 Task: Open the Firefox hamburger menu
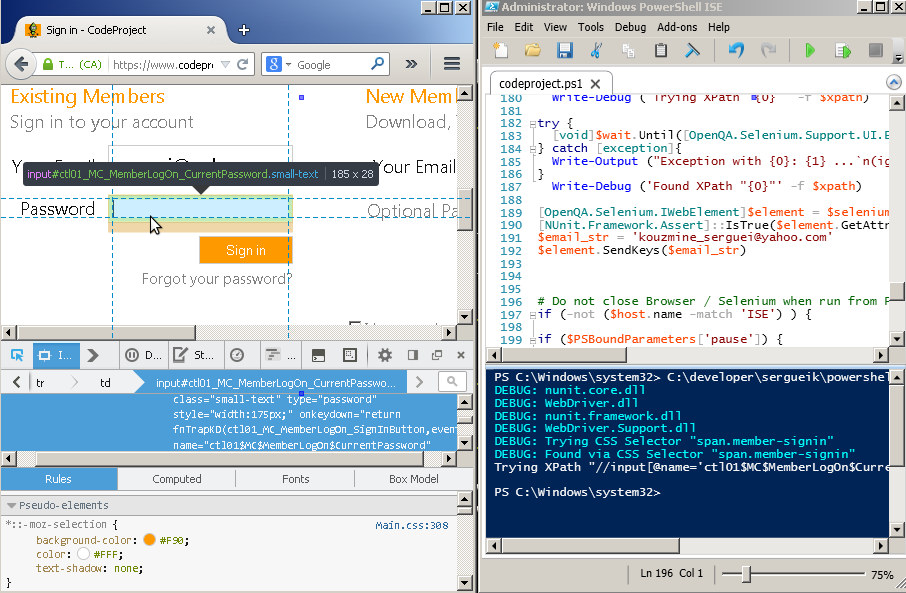(x=452, y=64)
